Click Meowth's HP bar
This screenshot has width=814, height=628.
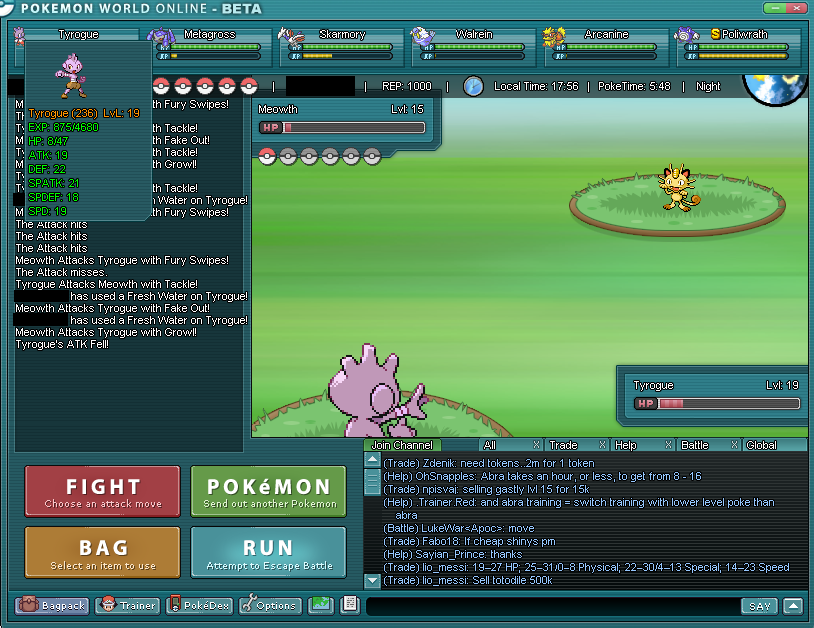pos(343,128)
